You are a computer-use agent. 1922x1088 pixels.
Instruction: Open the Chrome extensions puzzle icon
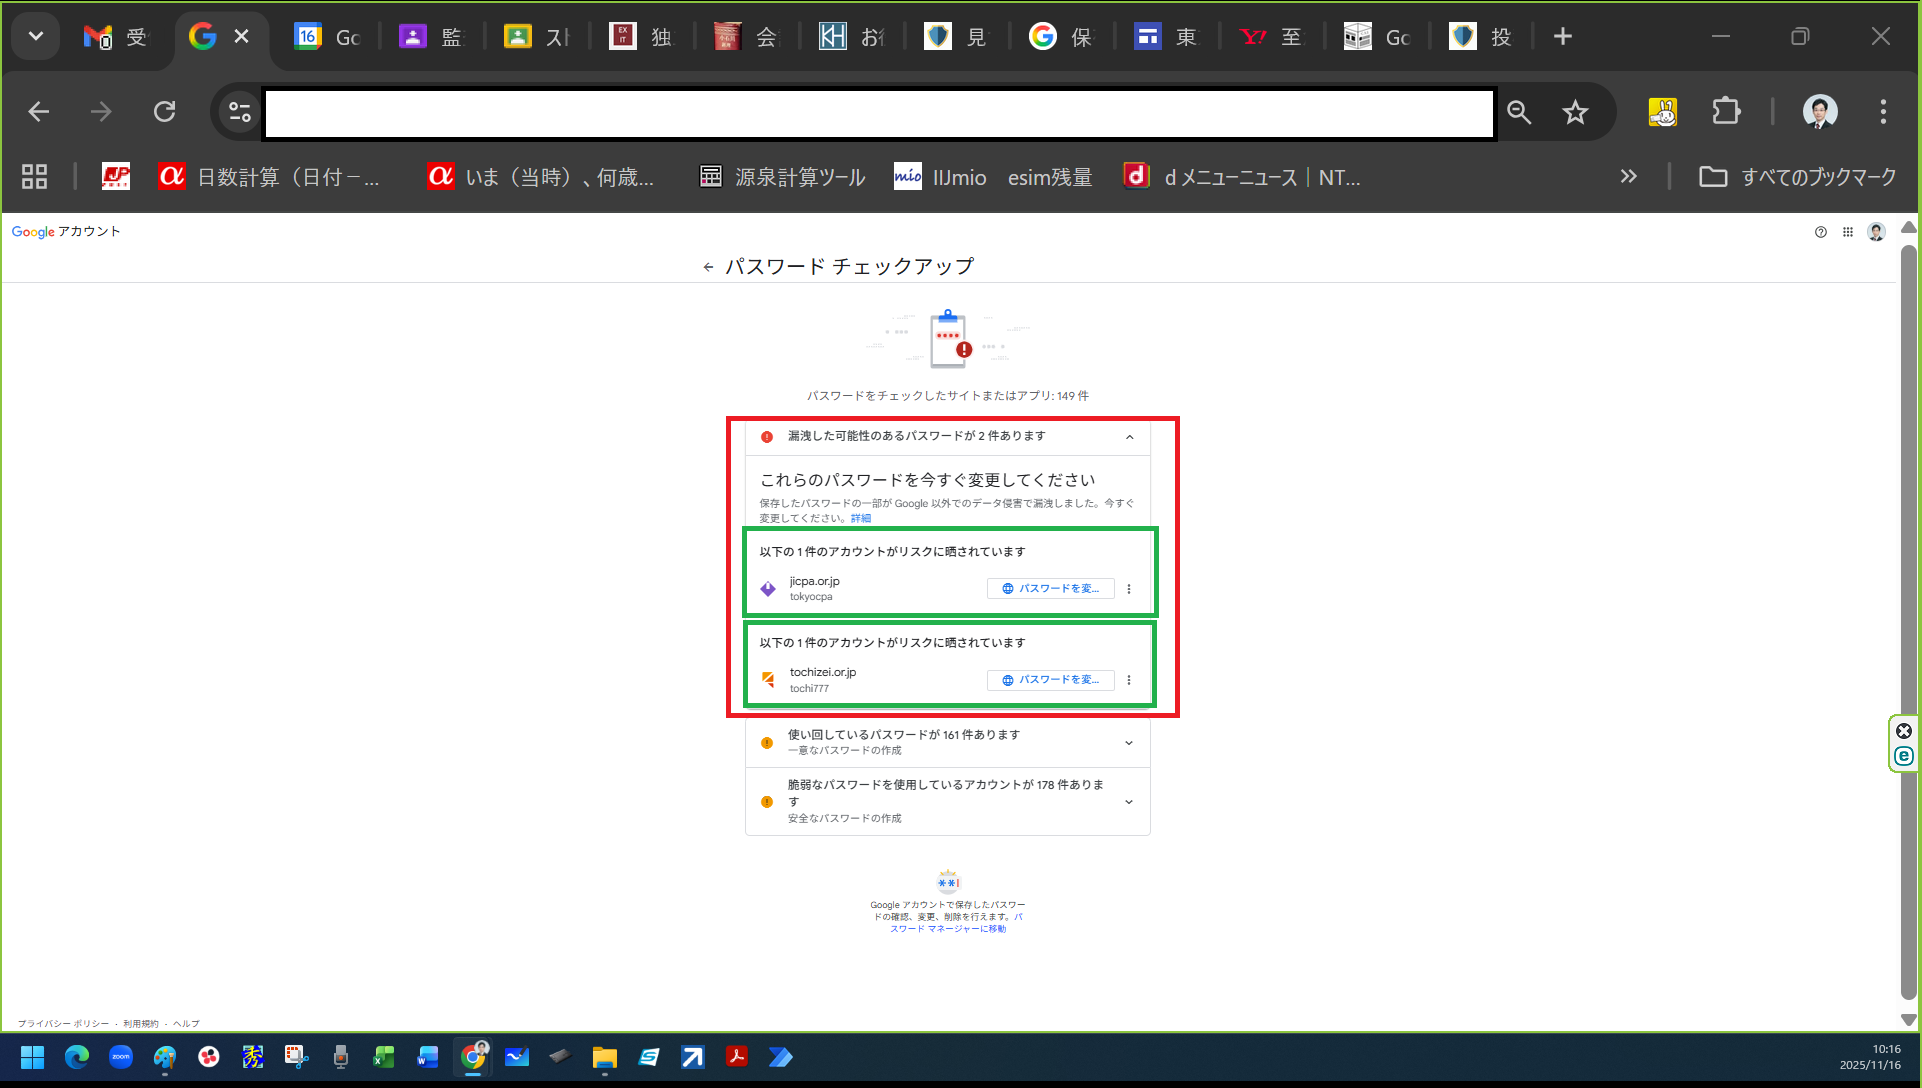[1726, 112]
